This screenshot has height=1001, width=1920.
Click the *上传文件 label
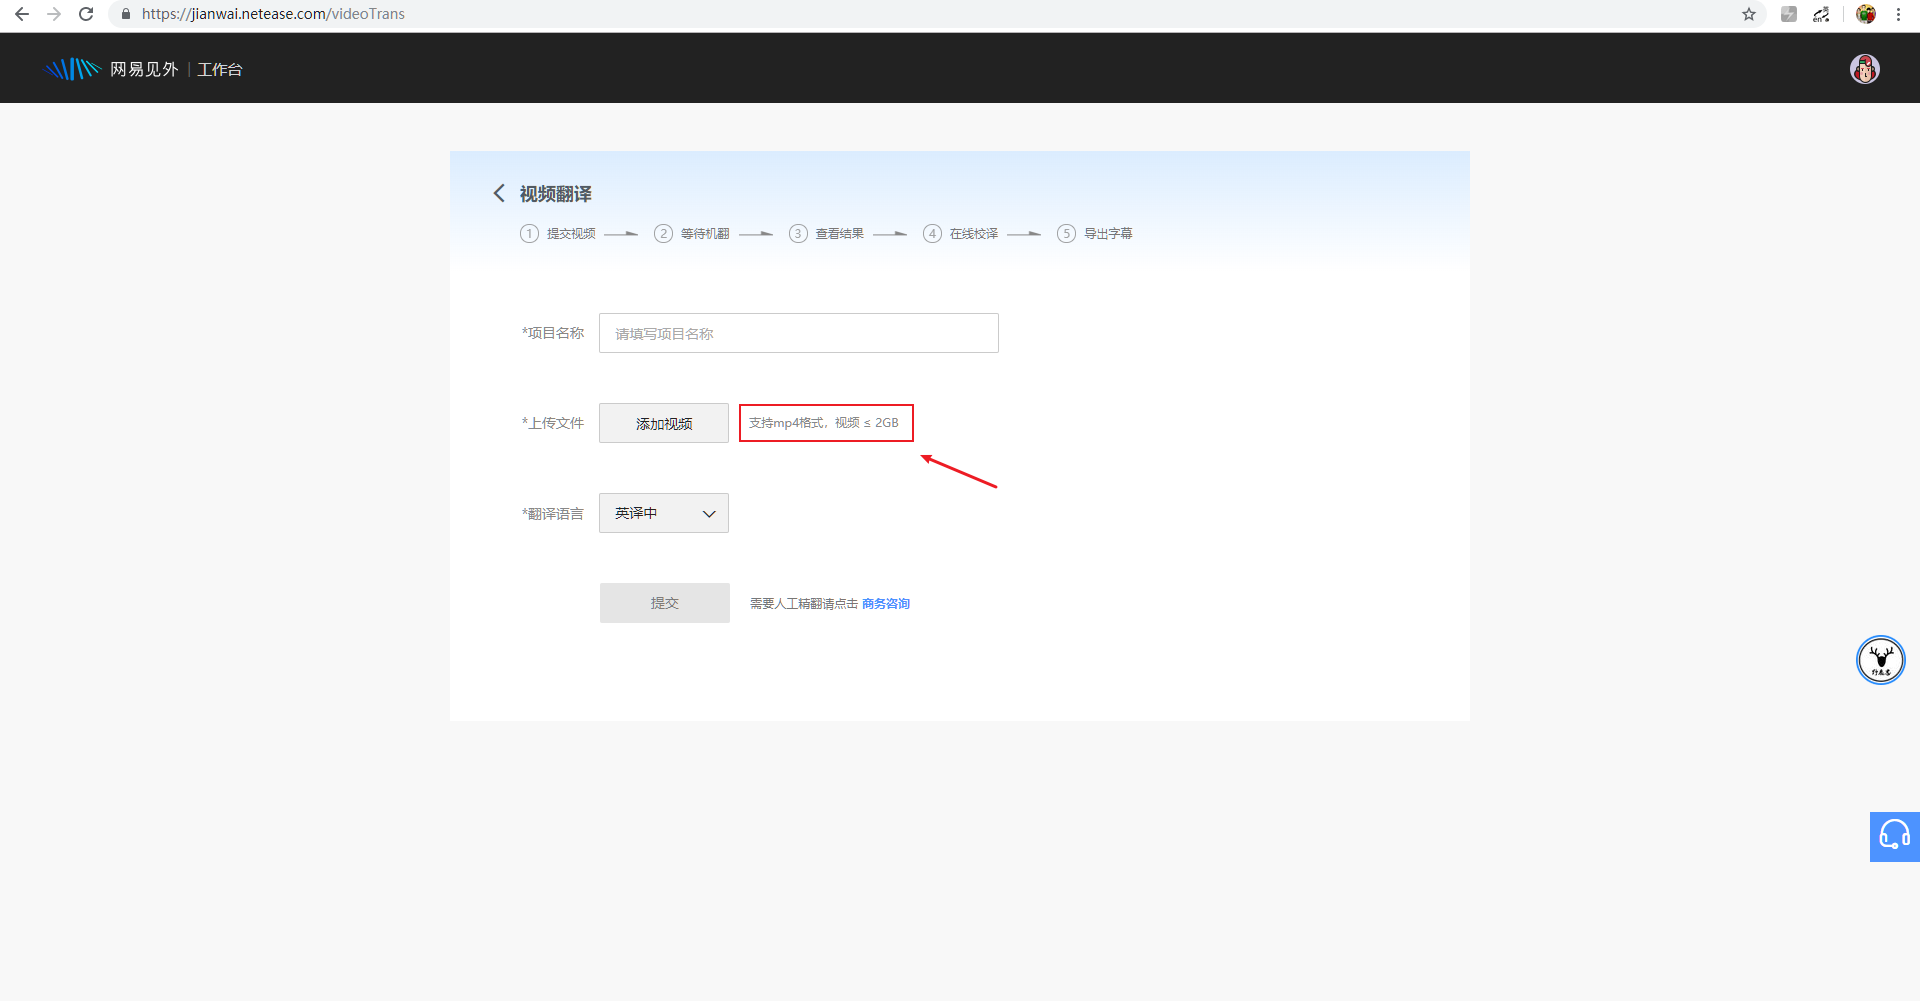pos(553,423)
